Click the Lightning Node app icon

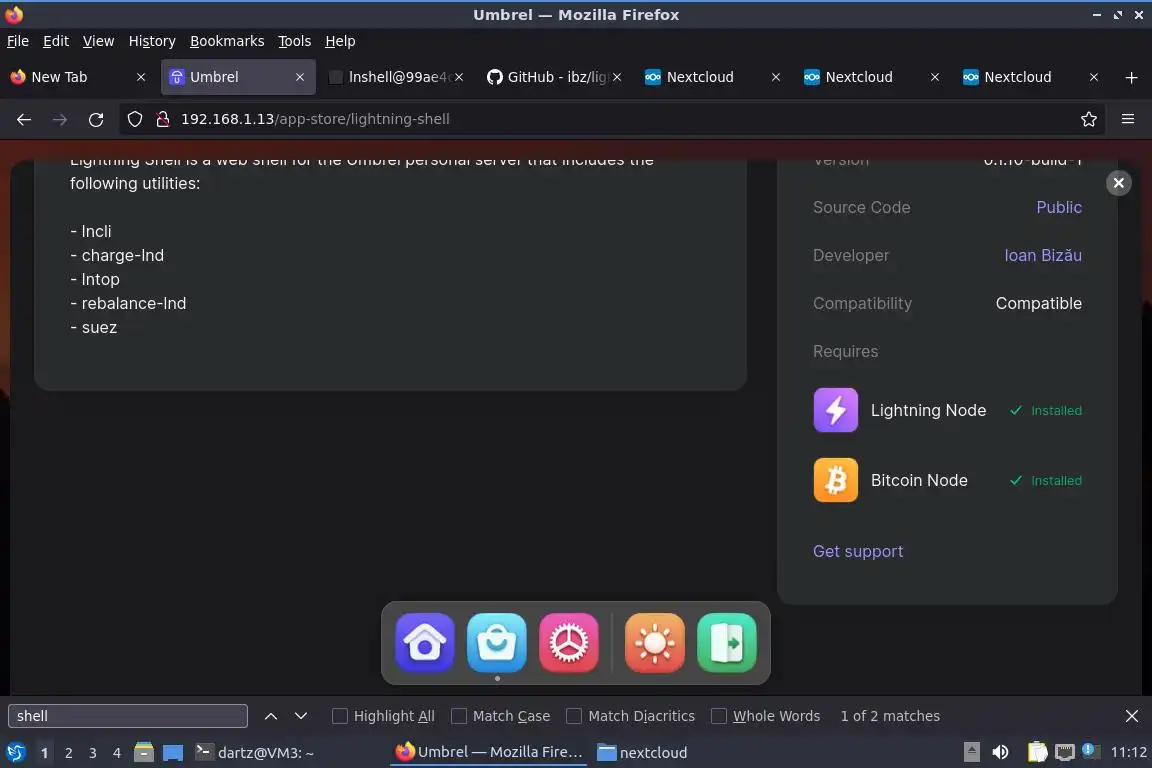(835, 410)
